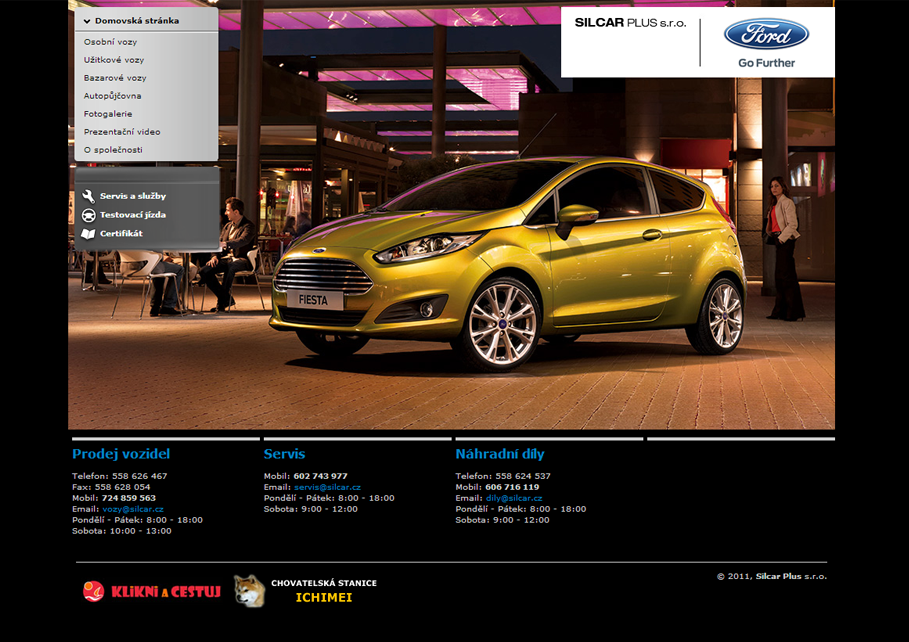Click the Telefon: 558 626 467 line
Screen dimensions: 909x642
point(119,476)
